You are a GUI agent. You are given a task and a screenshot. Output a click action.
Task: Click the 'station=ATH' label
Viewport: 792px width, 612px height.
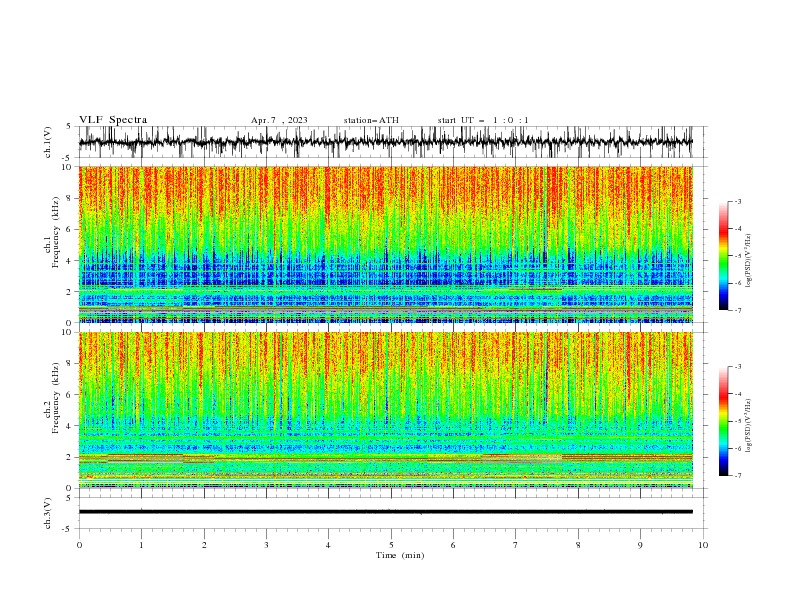click(371, 120)
